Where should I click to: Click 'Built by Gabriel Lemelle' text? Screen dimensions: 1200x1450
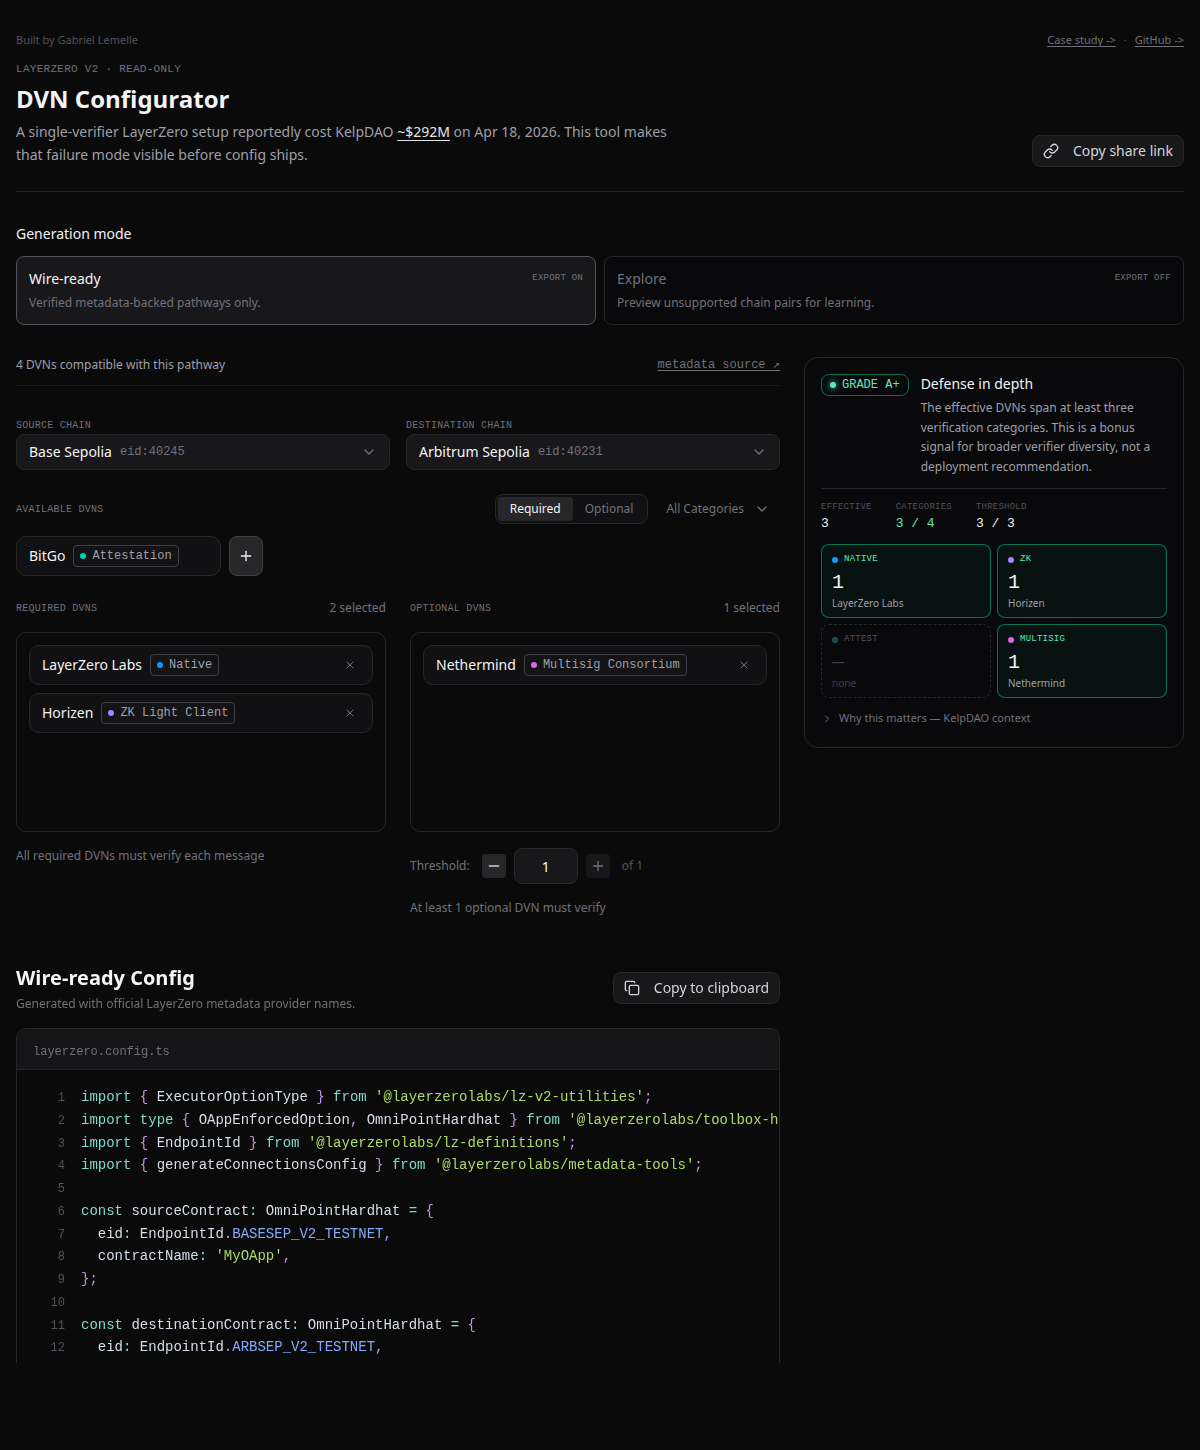[x=77, y=40]
